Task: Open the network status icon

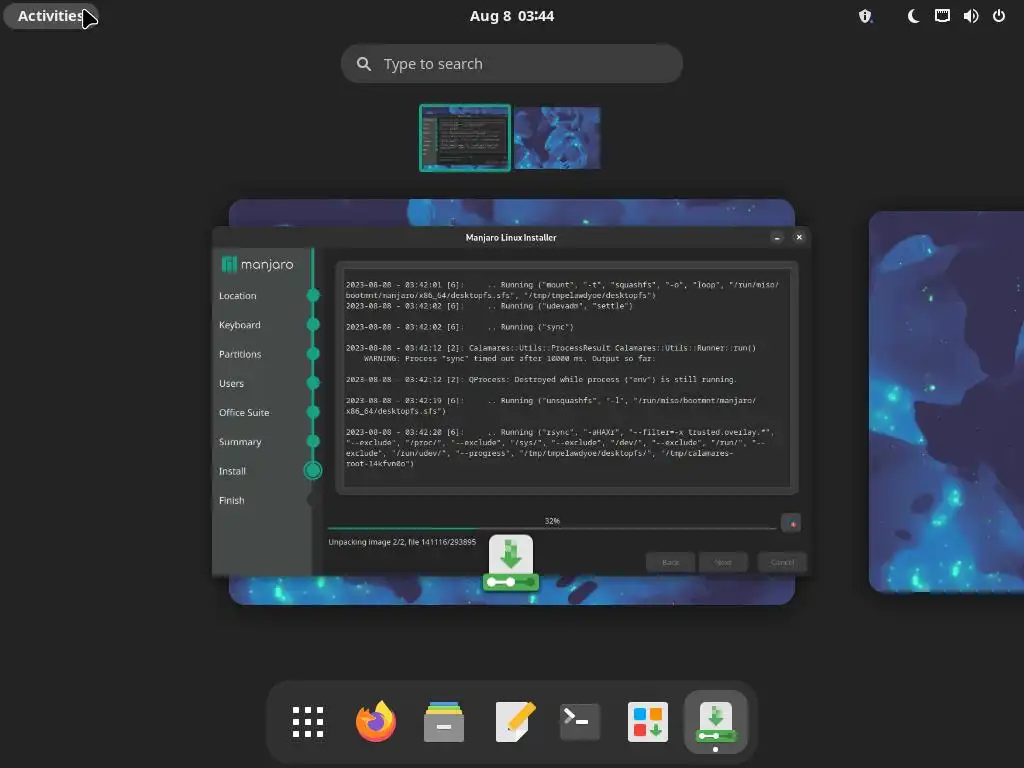Action: pyautogui.click(x=942, y=16)
